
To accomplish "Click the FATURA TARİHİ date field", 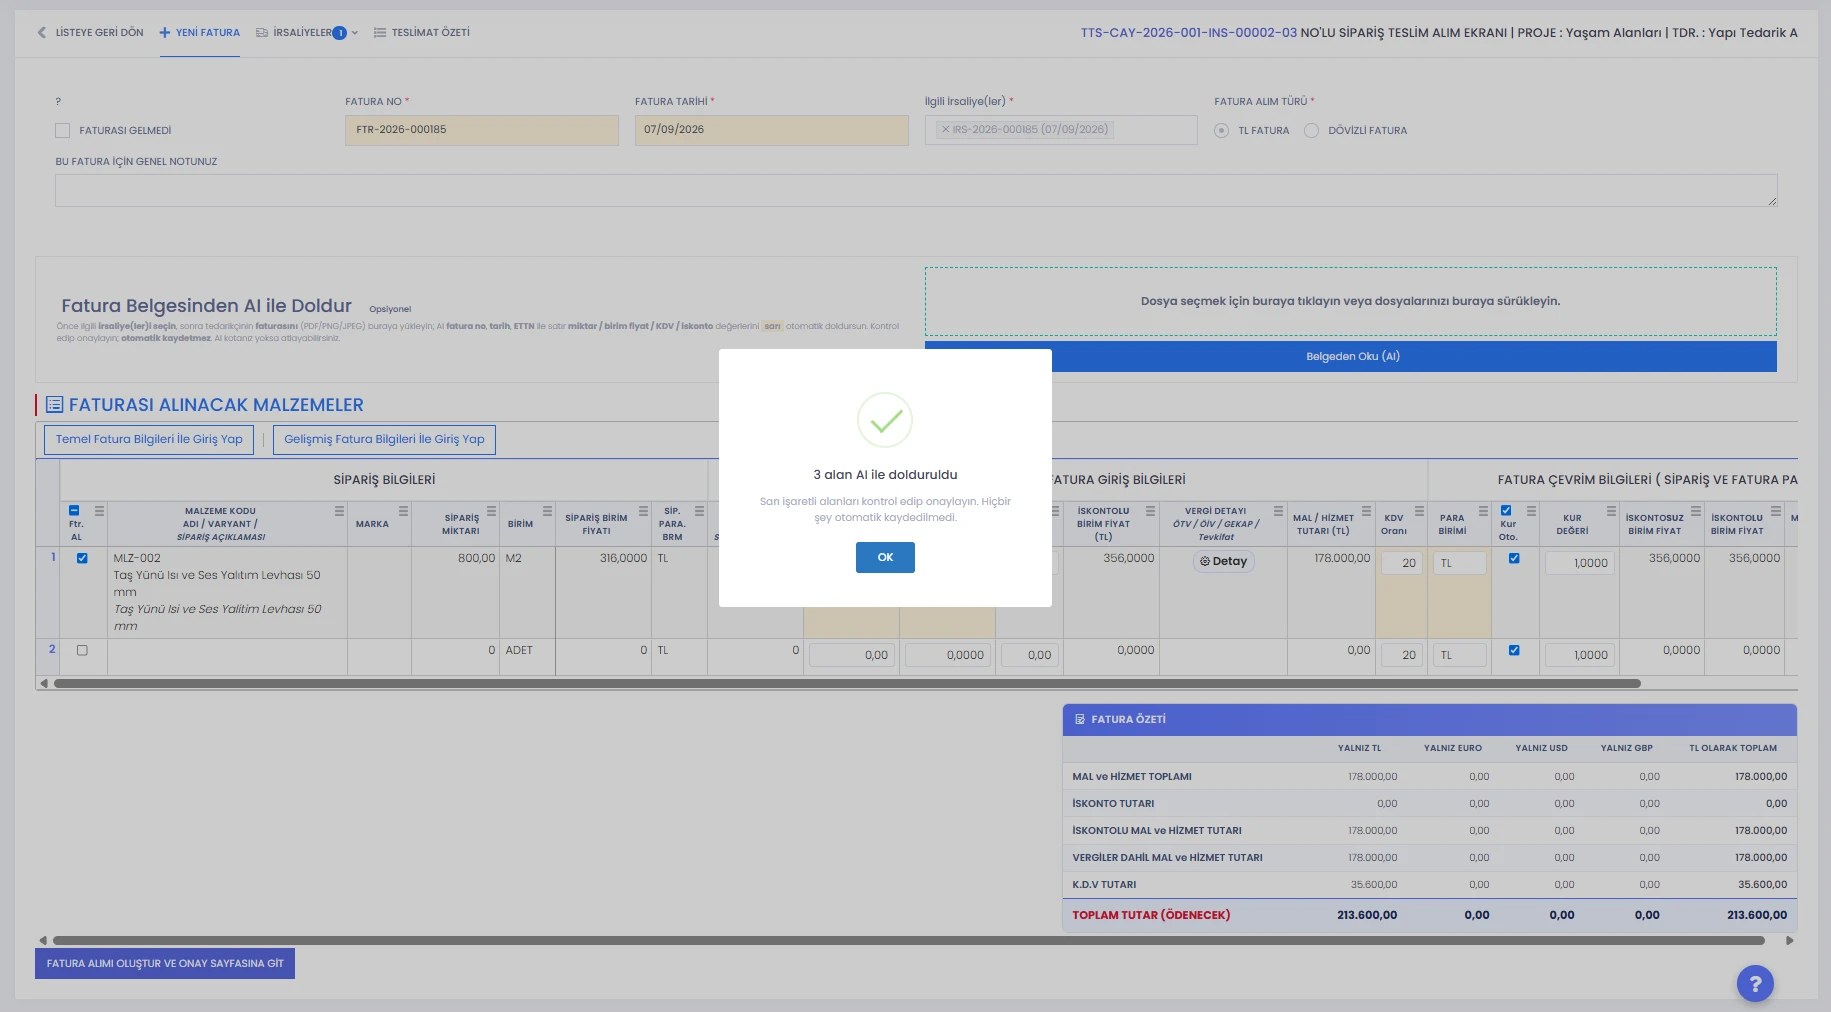I will point(772,130).
